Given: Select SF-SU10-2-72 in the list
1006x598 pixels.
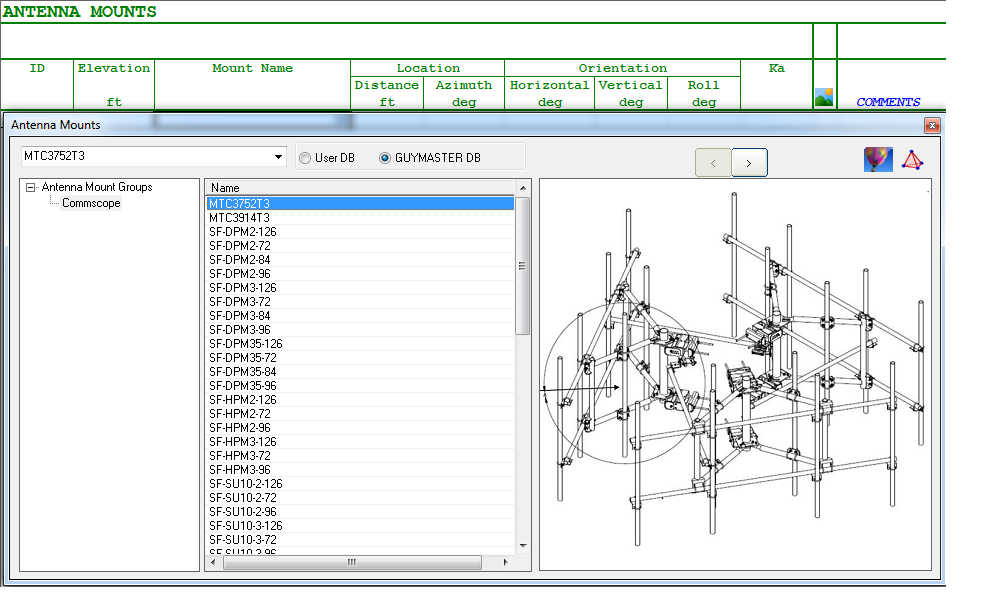Looking at the screenshot, I should pyautogui.click(x=360, y=498).
